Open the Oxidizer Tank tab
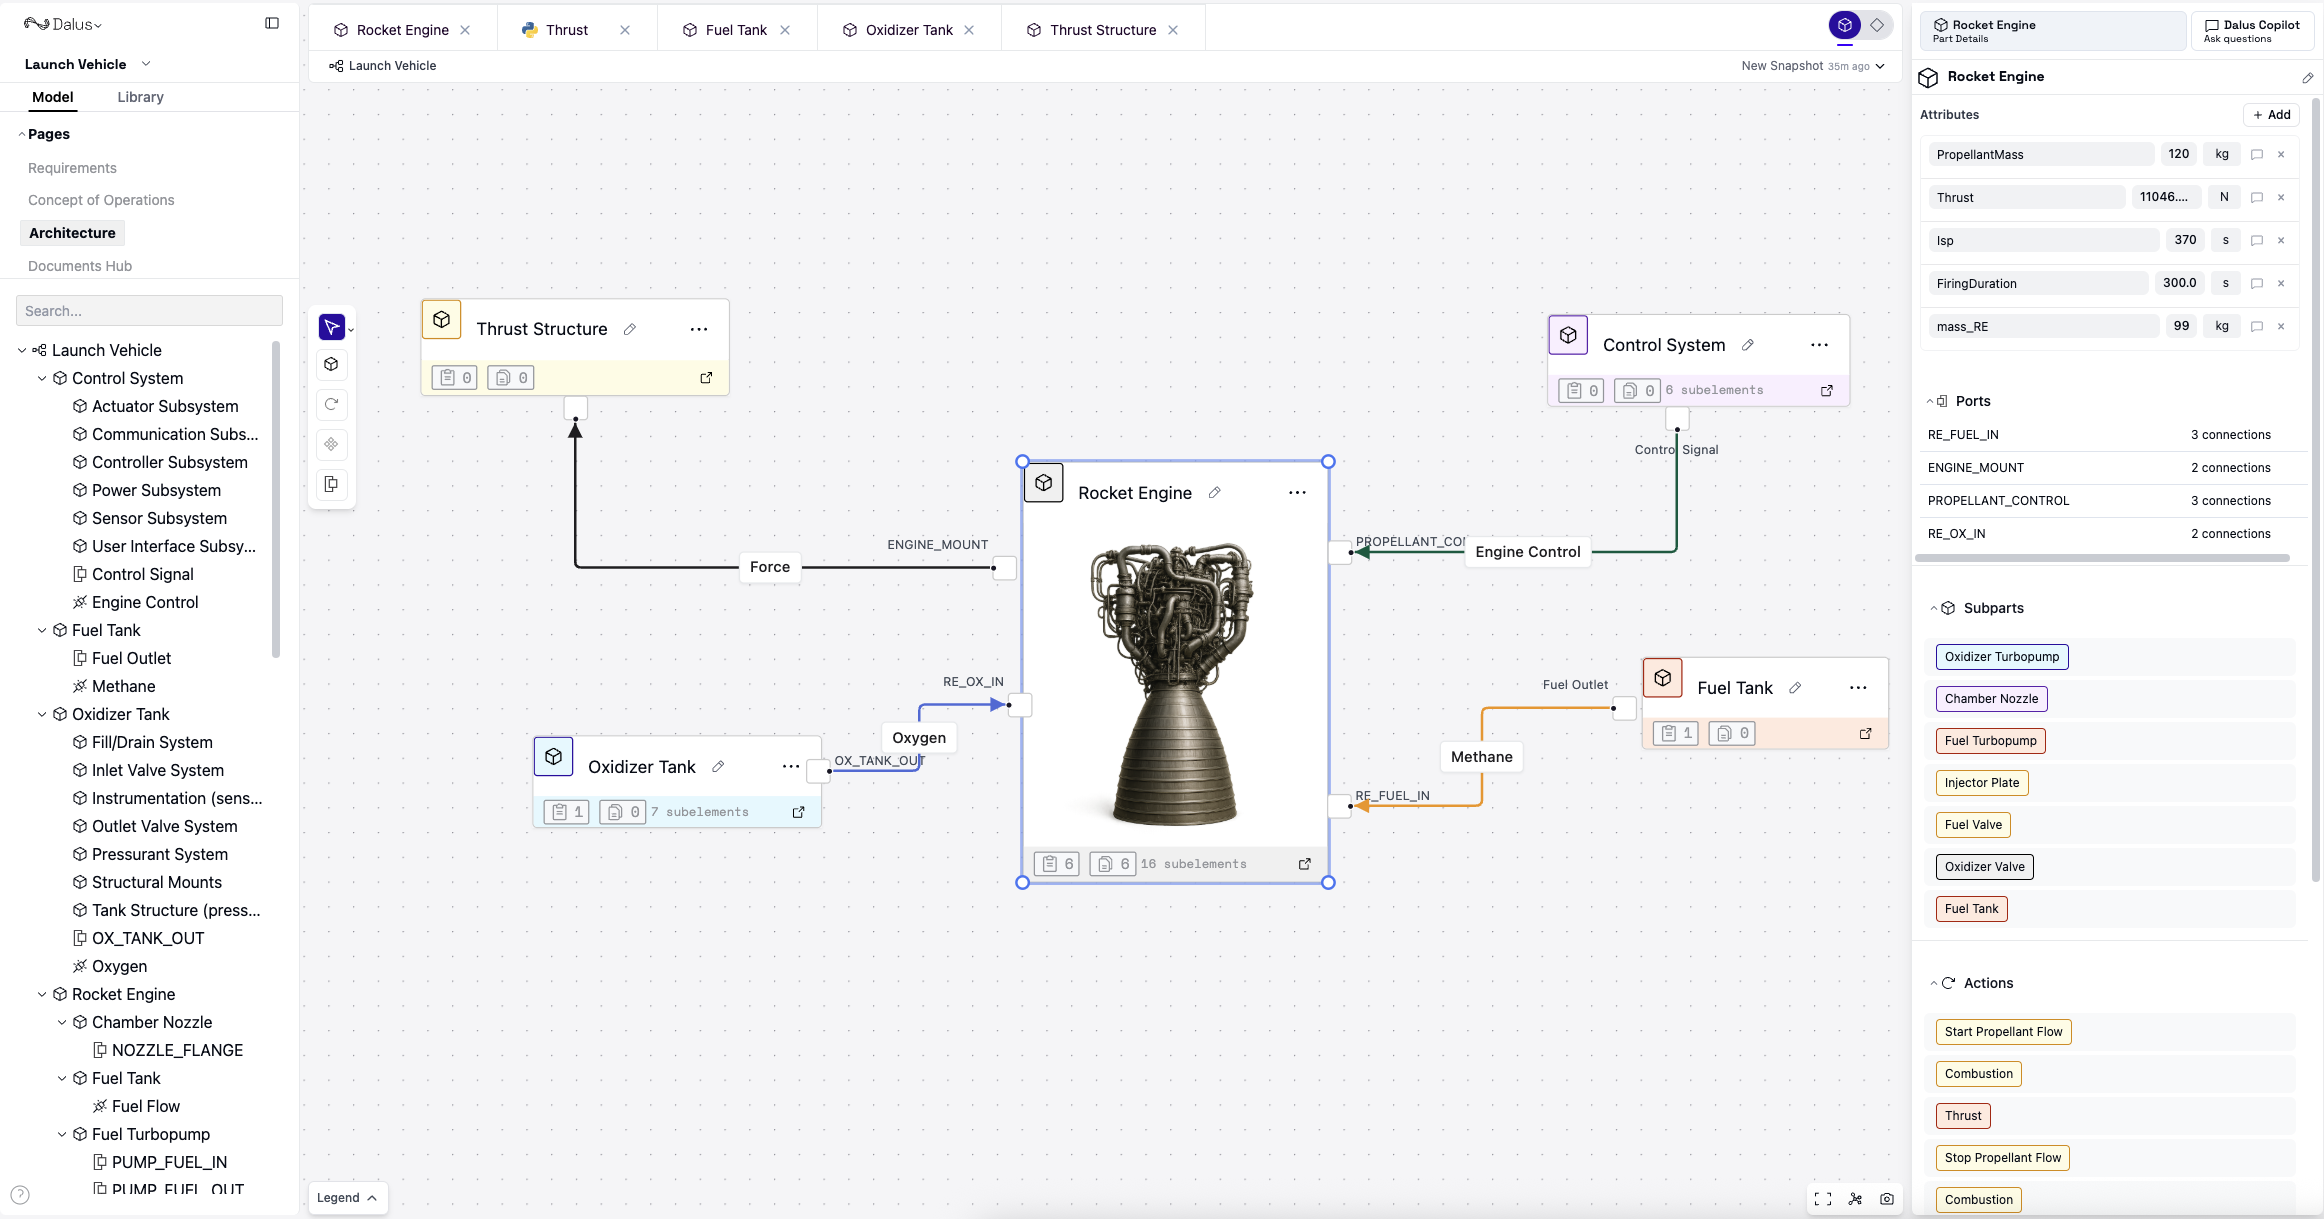Image resolution: width=2324 pixels, height=1219 pixels. [908, 30]
